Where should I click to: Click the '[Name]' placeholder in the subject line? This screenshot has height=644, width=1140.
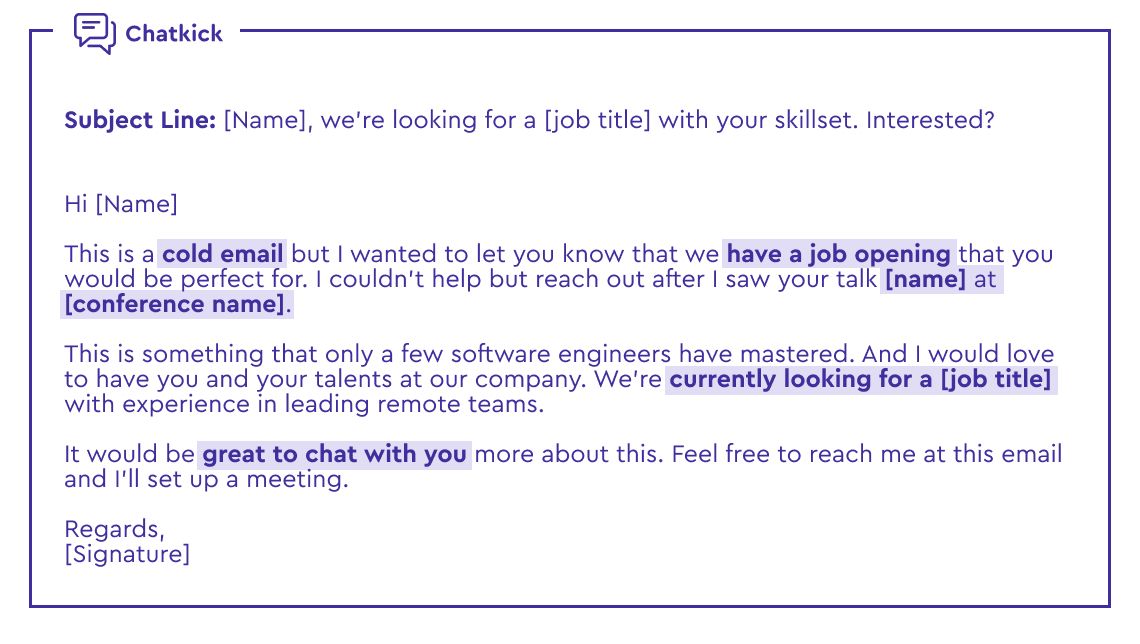(265, 120)
